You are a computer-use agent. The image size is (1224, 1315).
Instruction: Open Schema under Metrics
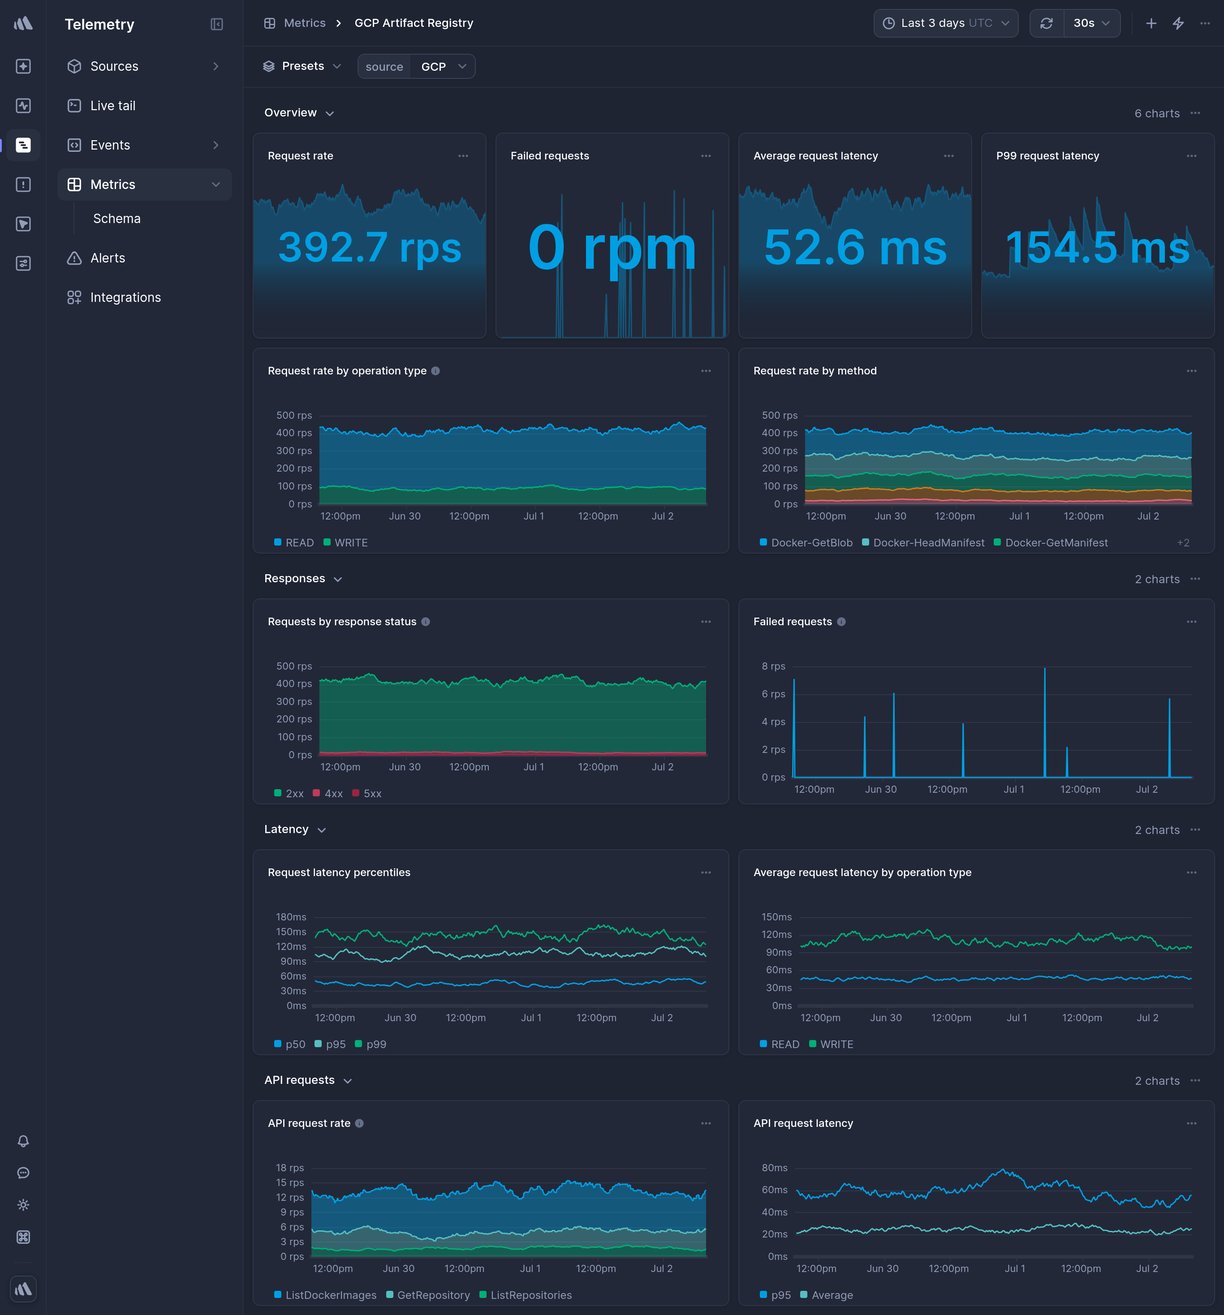point(117,219)
